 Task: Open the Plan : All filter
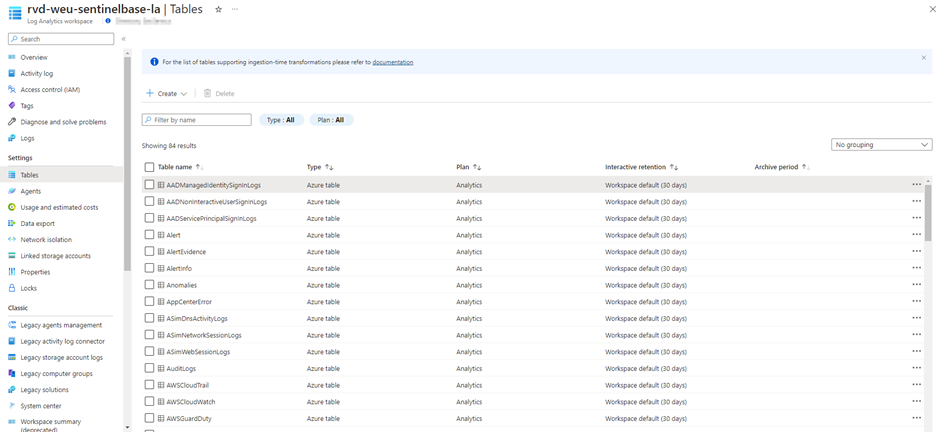[x=331, y=120]
